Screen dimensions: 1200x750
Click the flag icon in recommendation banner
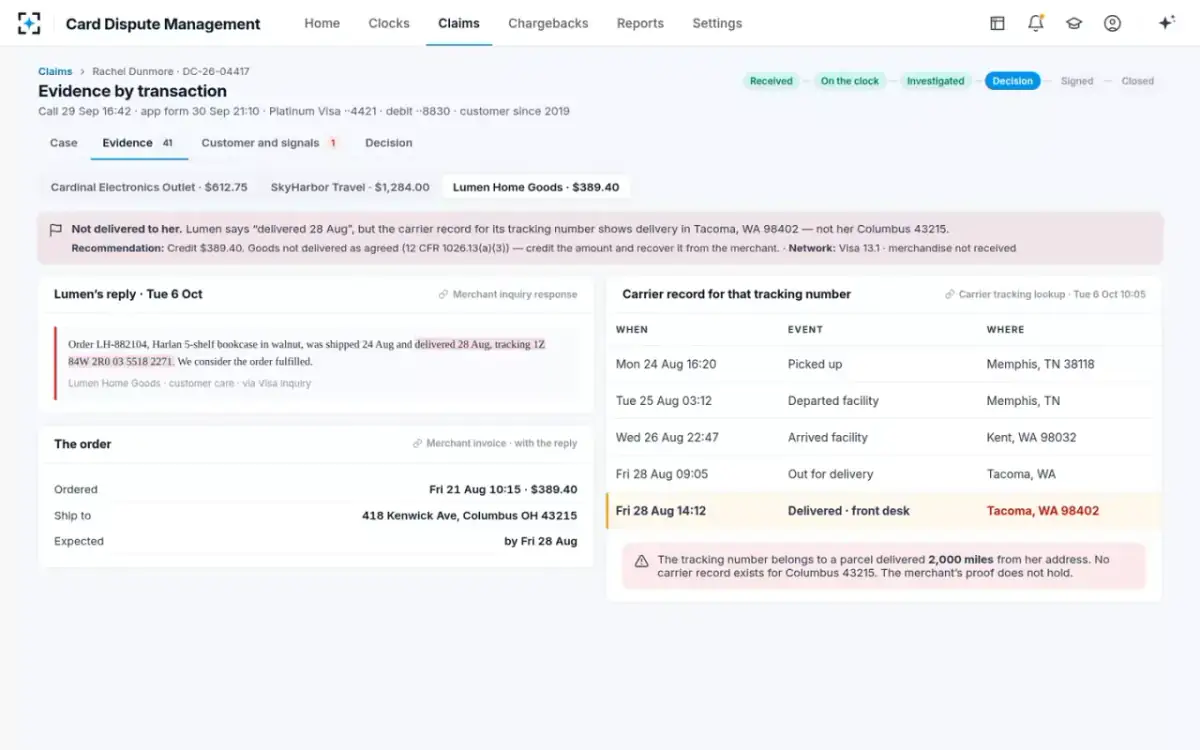(x=56, y=230)
